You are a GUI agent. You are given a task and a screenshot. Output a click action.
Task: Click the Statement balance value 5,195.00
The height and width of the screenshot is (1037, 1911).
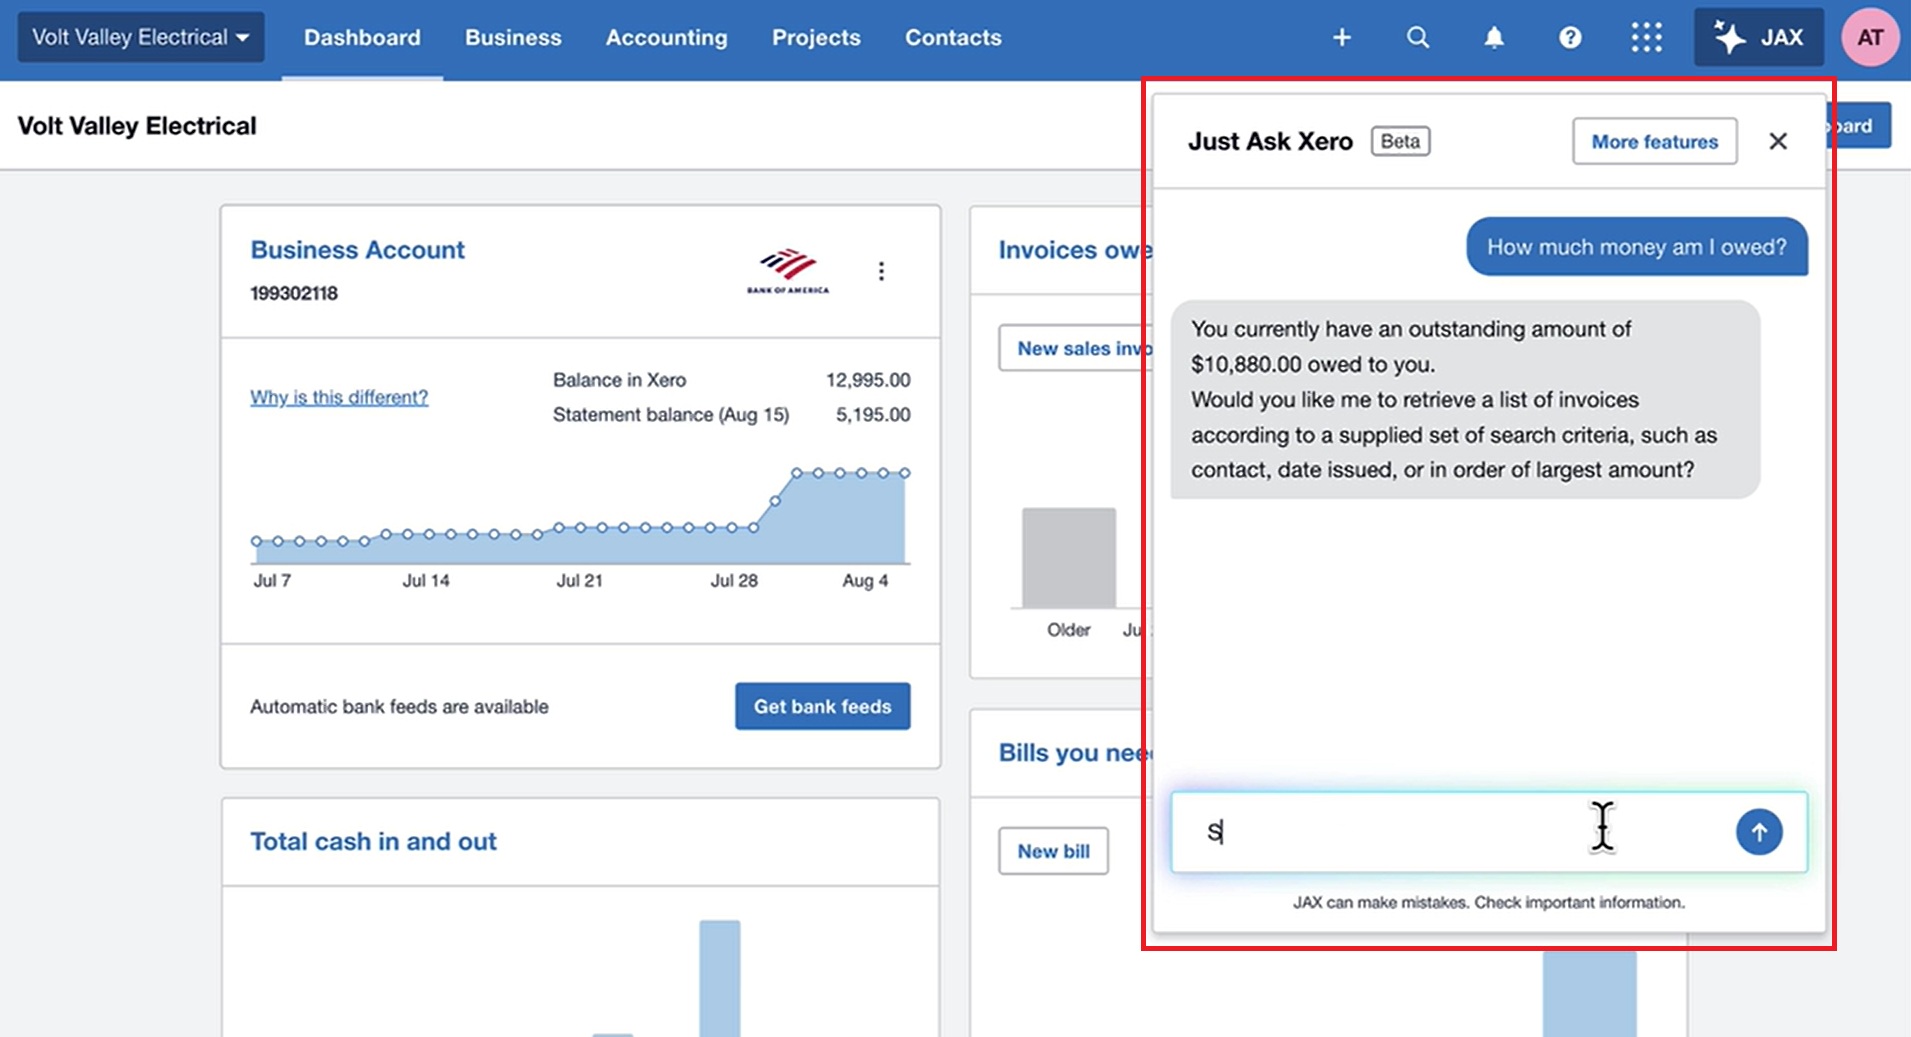pos(873,414)
